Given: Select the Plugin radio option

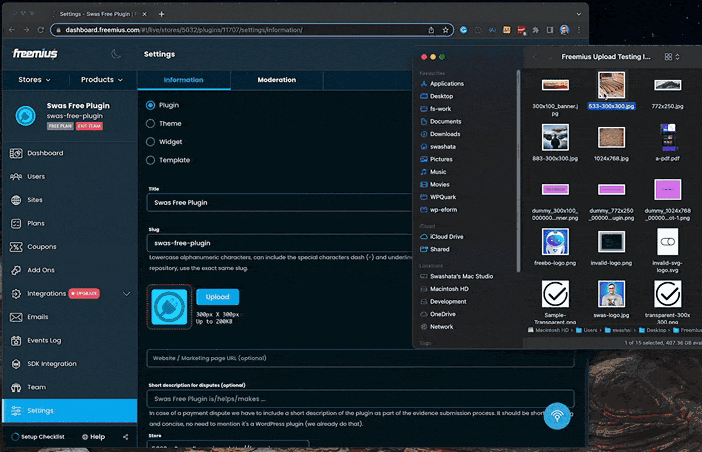Looking at the screenshot, I should (150, 105).
